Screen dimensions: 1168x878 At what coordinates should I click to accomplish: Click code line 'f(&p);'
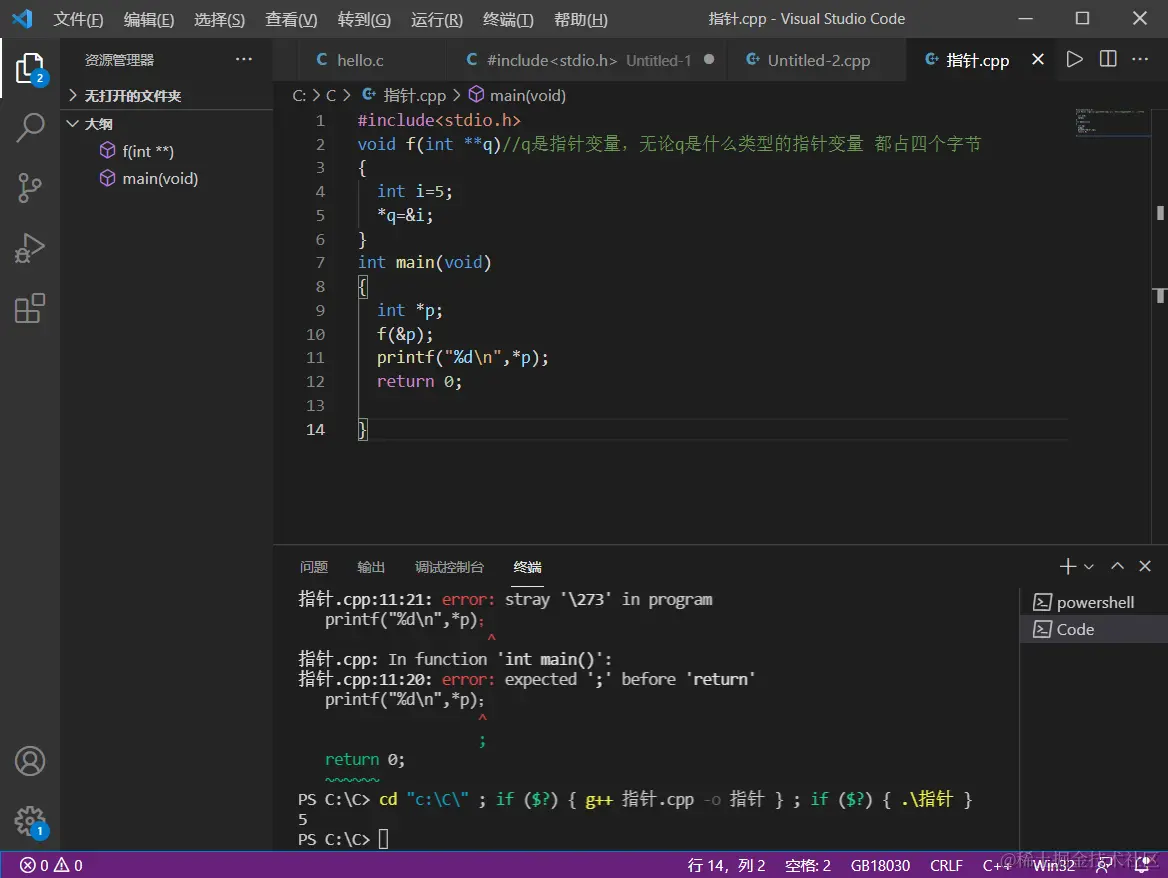pyautogui.click(x=404, y=334)
